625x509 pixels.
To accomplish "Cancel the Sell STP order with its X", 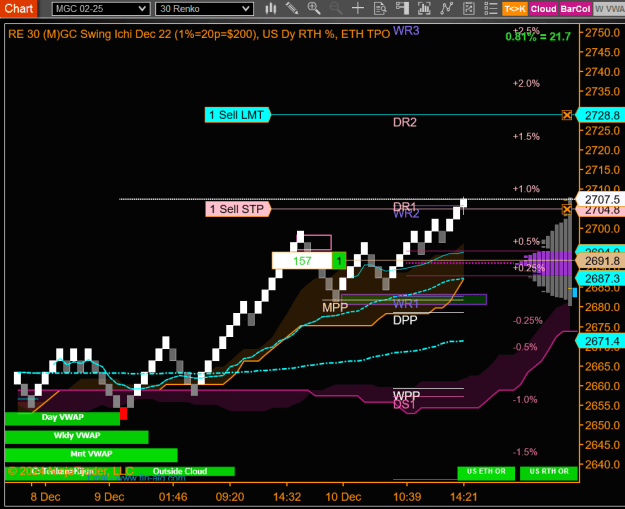I will click(x=566, y=209).
